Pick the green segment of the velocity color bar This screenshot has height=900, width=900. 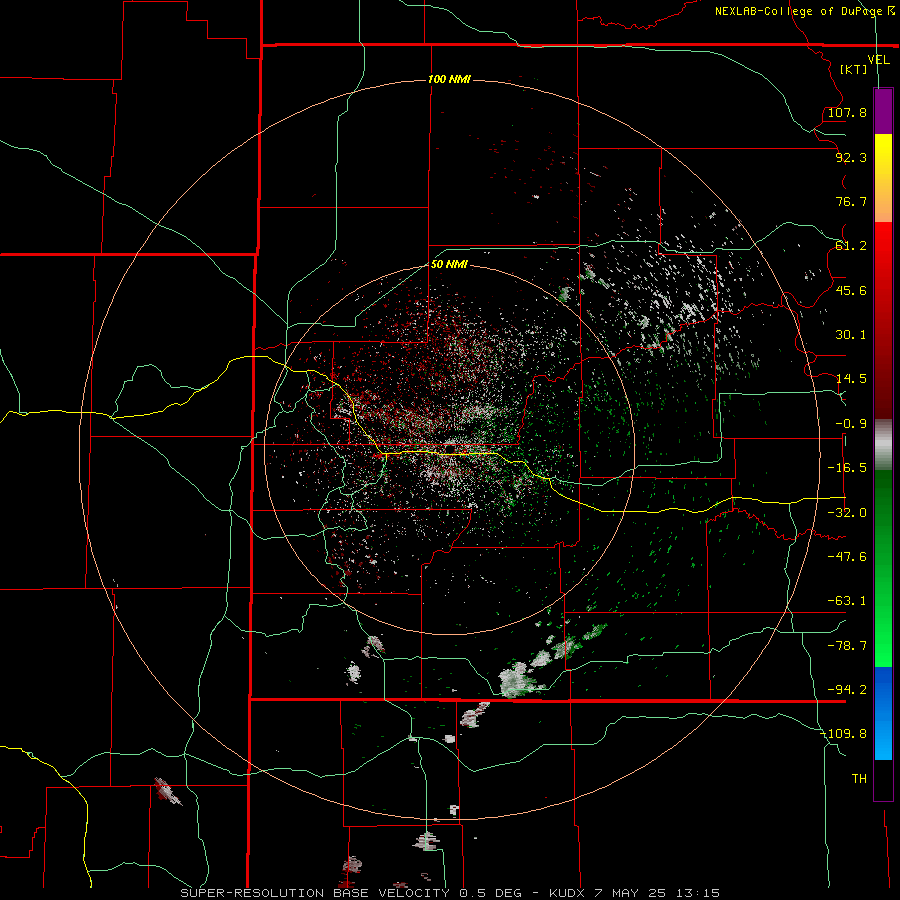coord(883,568)
